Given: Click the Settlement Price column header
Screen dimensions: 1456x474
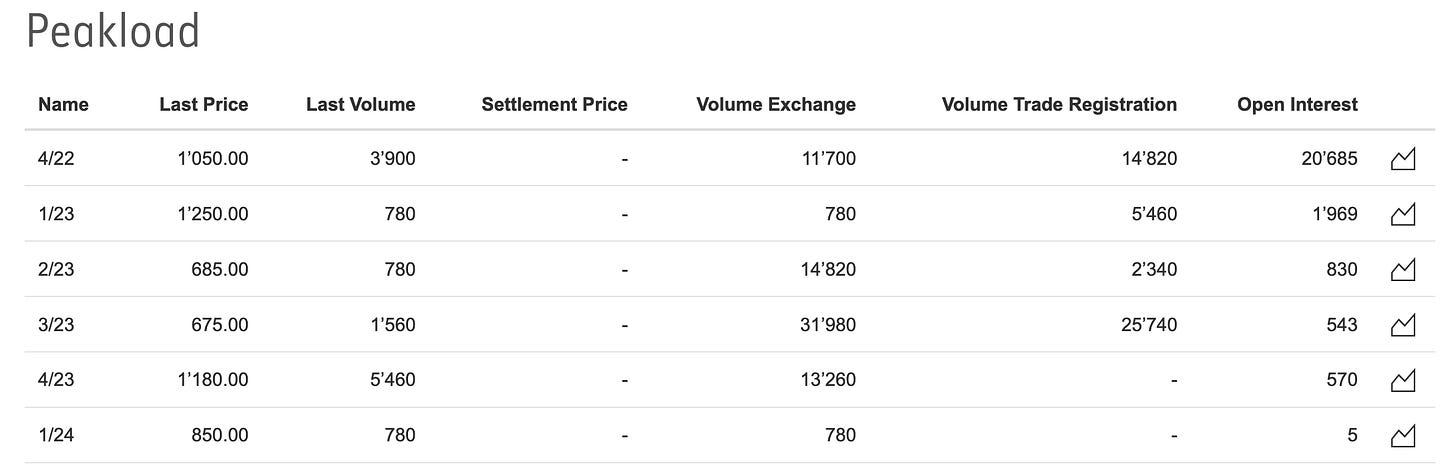Looking at the screenshot, I should pos(554,104).
